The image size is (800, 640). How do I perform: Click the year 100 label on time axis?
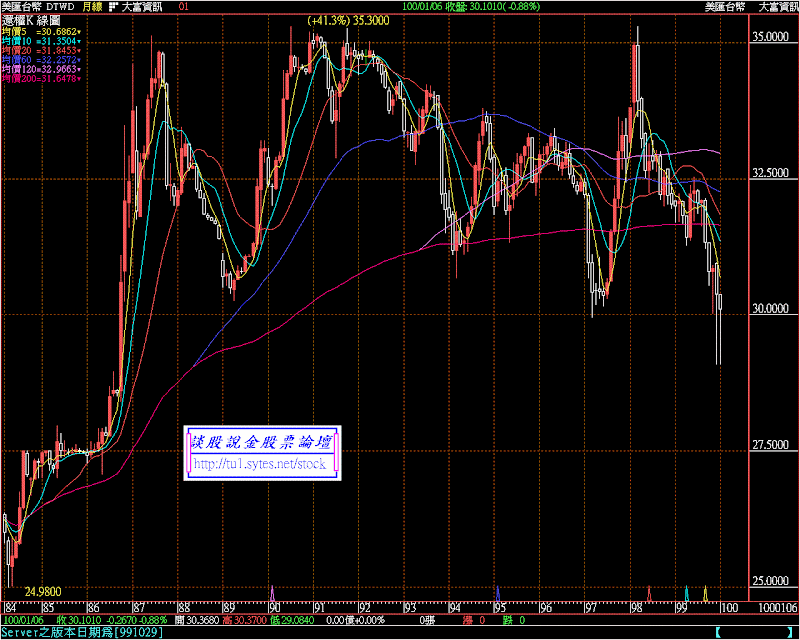[729, 608]
